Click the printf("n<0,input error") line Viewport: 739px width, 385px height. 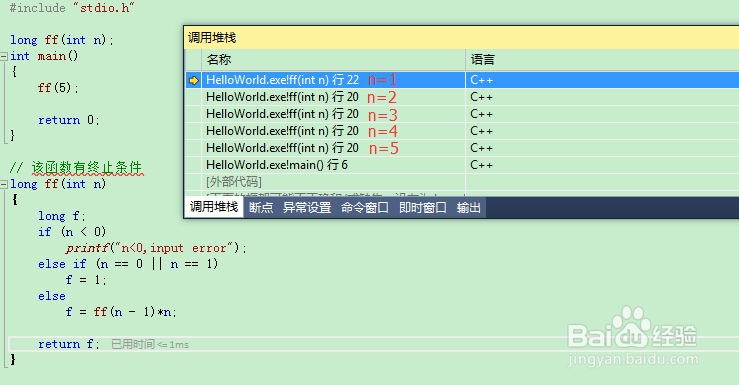(156, 248)
